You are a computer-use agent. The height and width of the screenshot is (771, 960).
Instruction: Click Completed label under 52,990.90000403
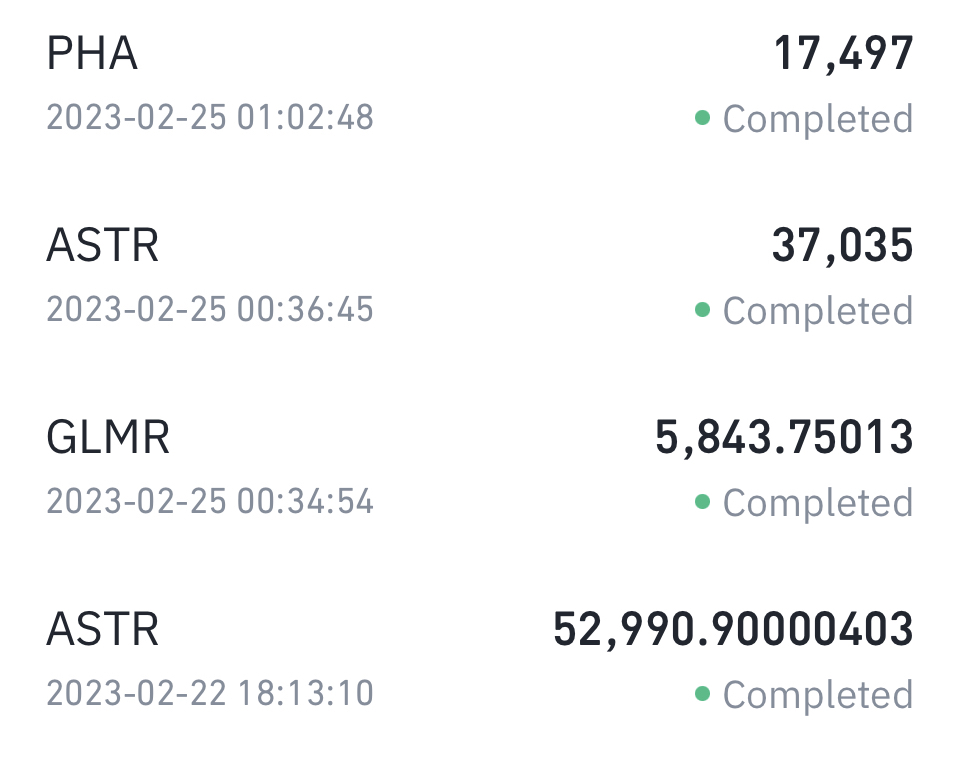click(818, 694)
